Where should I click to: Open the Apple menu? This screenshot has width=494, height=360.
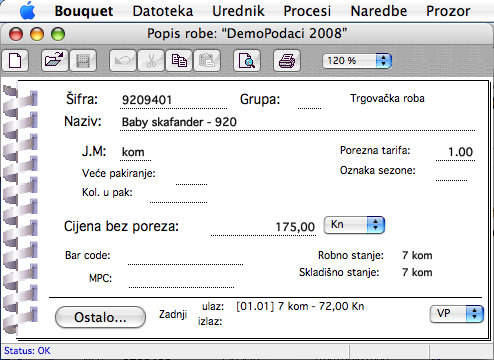(27, 11)
